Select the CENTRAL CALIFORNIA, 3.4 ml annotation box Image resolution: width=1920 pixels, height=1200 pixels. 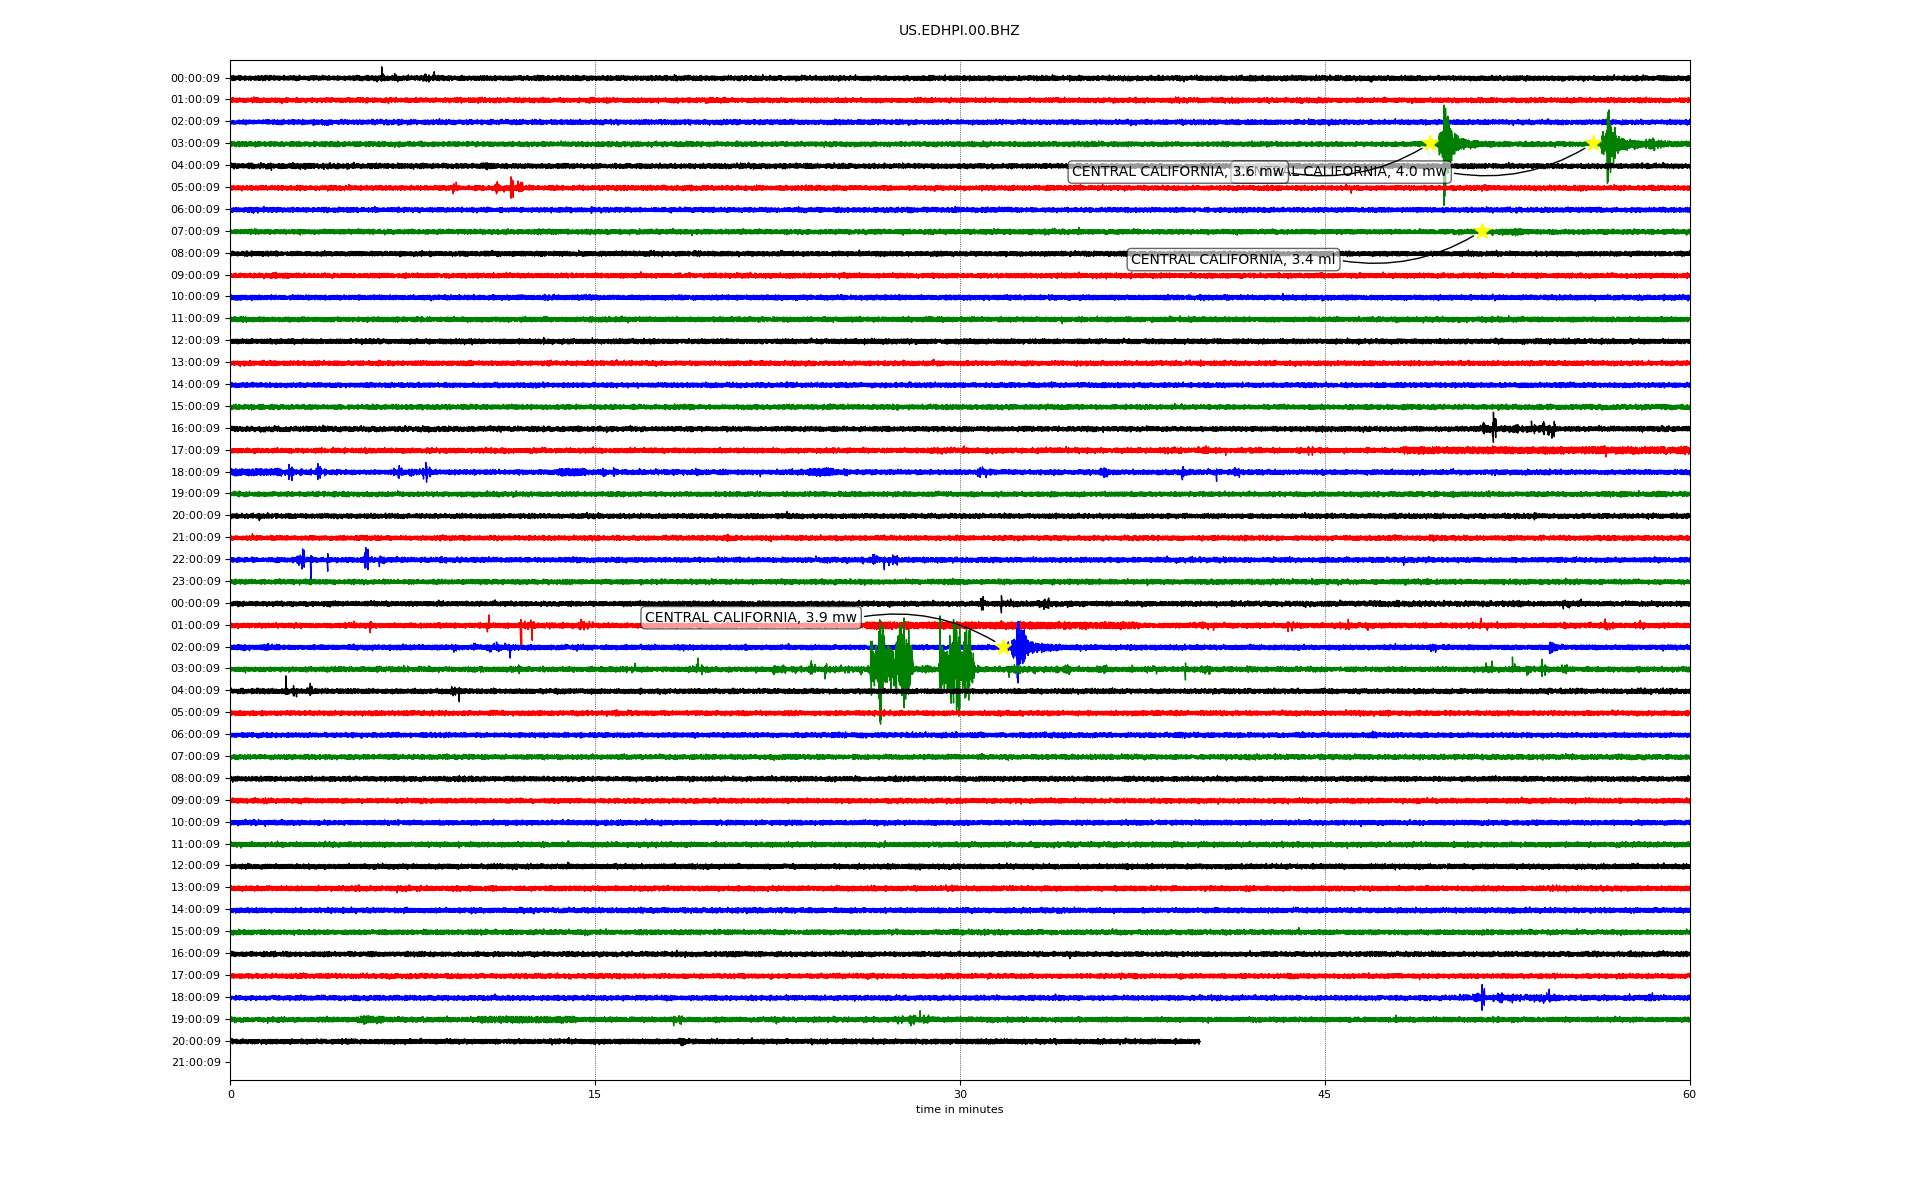[x=1232, y=260]
